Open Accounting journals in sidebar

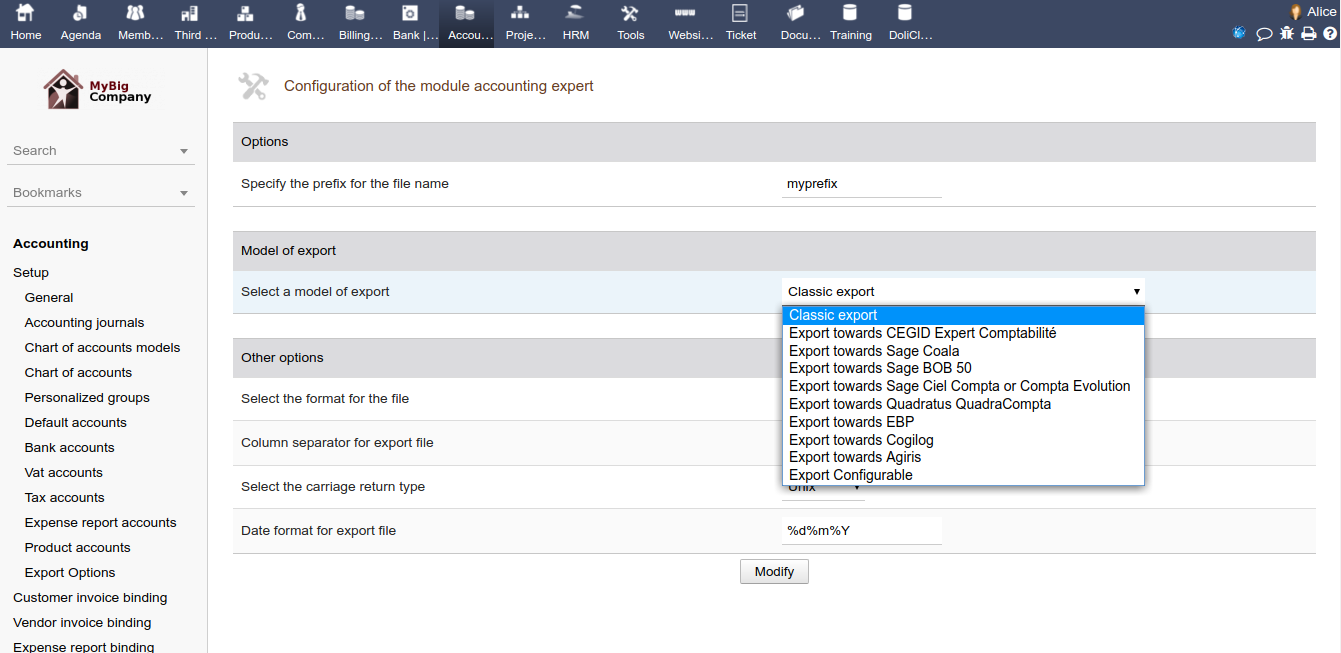coord(84,323)
